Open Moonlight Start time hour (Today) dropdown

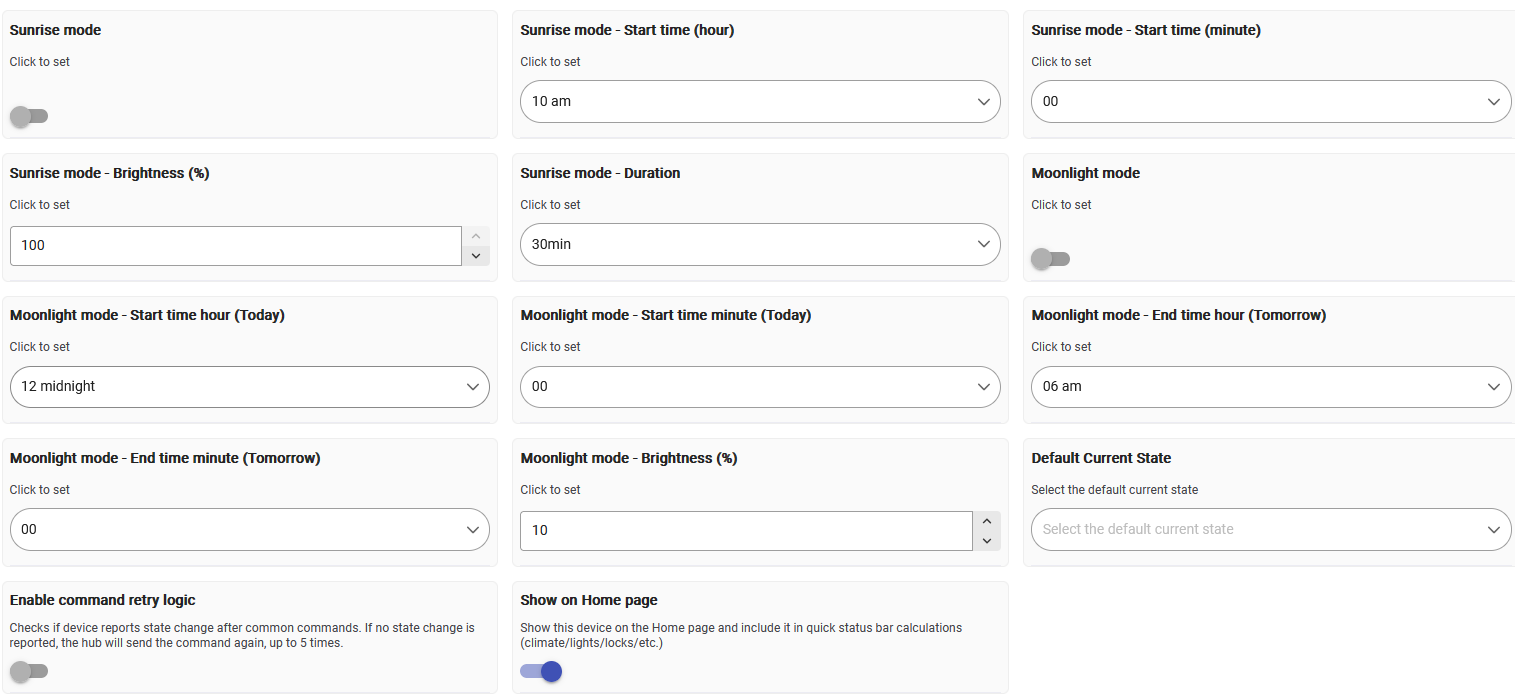click(x=250, y=387)
